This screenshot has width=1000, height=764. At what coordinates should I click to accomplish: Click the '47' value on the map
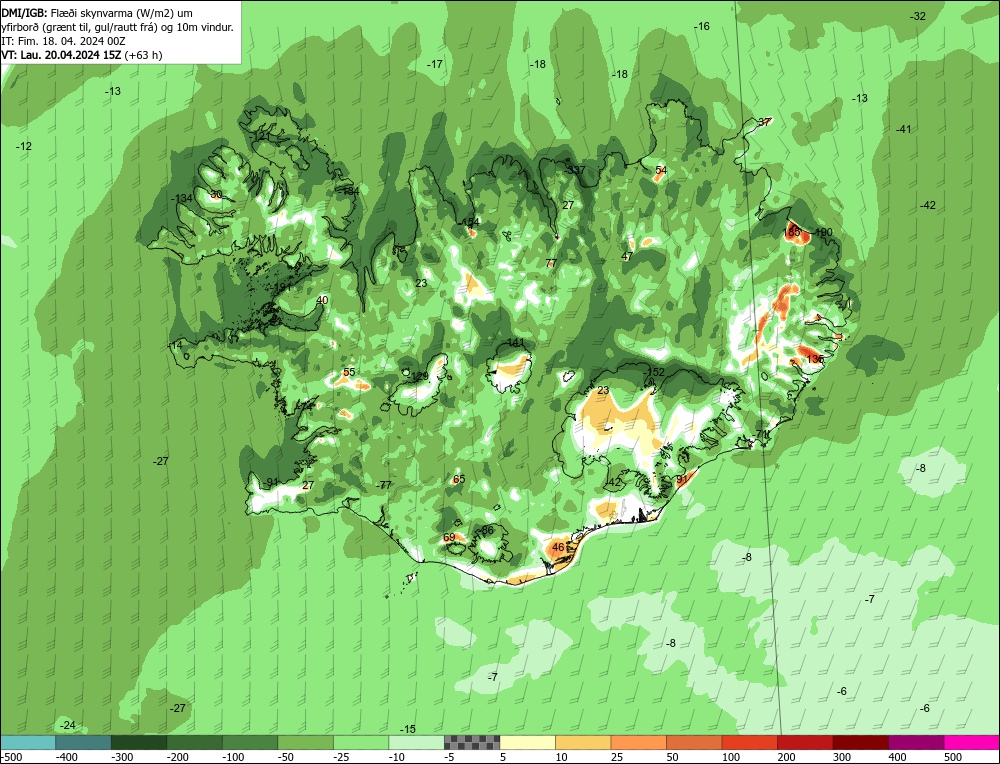(627, 256)
